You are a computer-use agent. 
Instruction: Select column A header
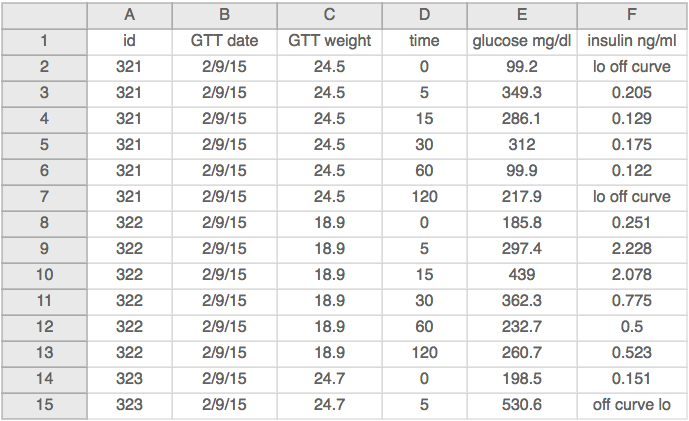[x=129, y=15]
